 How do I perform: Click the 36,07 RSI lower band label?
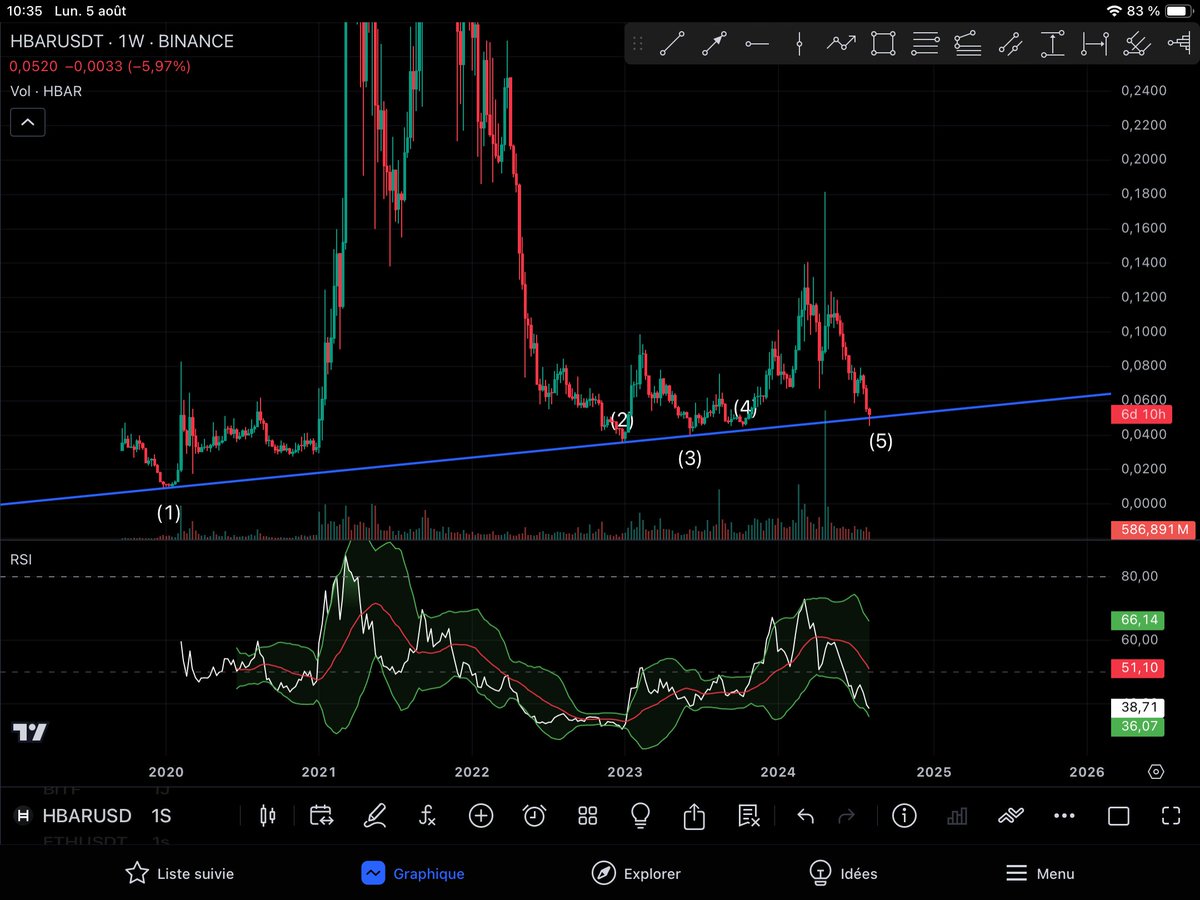[1139, 726]
